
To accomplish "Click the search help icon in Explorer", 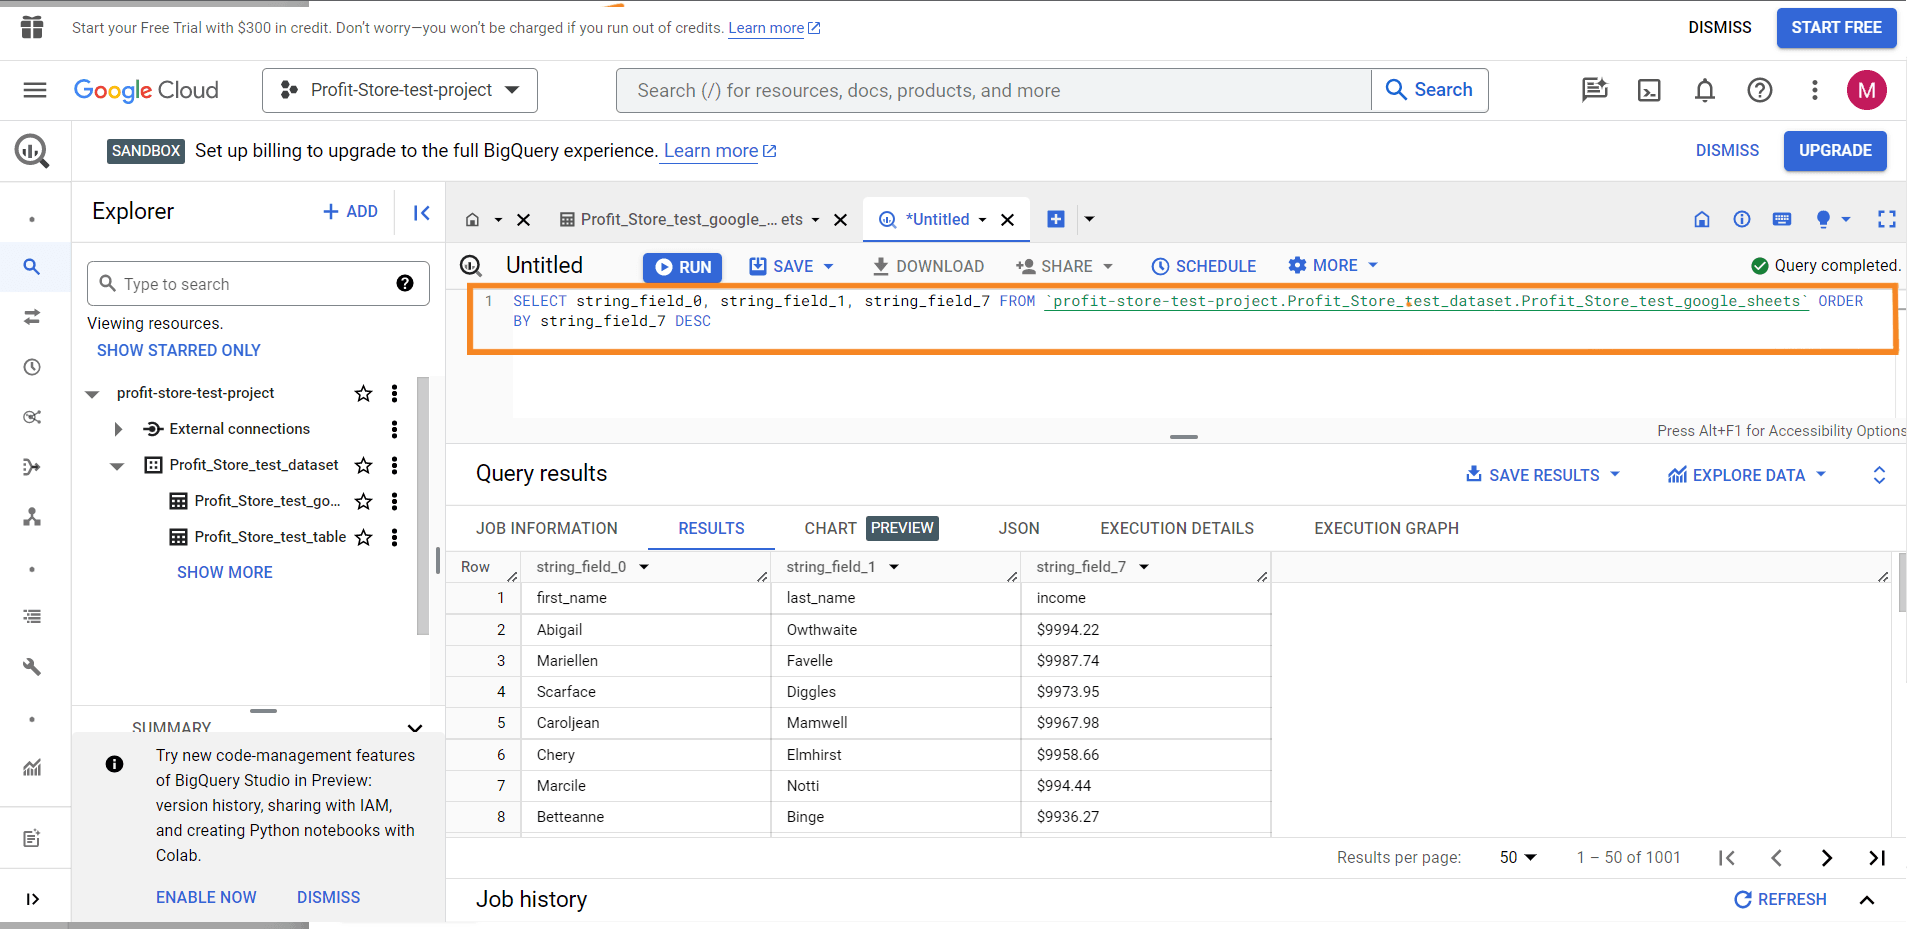I will (x=405, y=283).
